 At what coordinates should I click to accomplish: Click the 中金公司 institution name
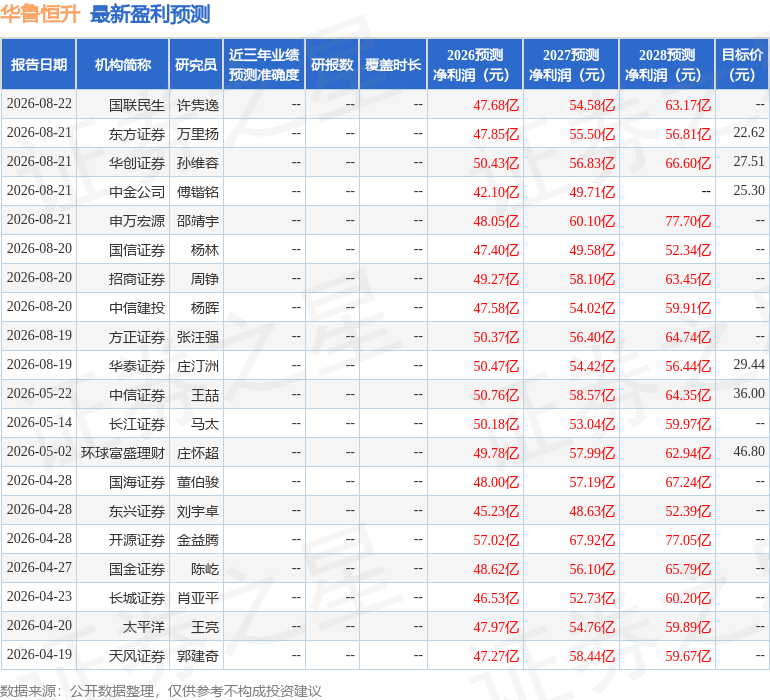click(x=137, y=192)
